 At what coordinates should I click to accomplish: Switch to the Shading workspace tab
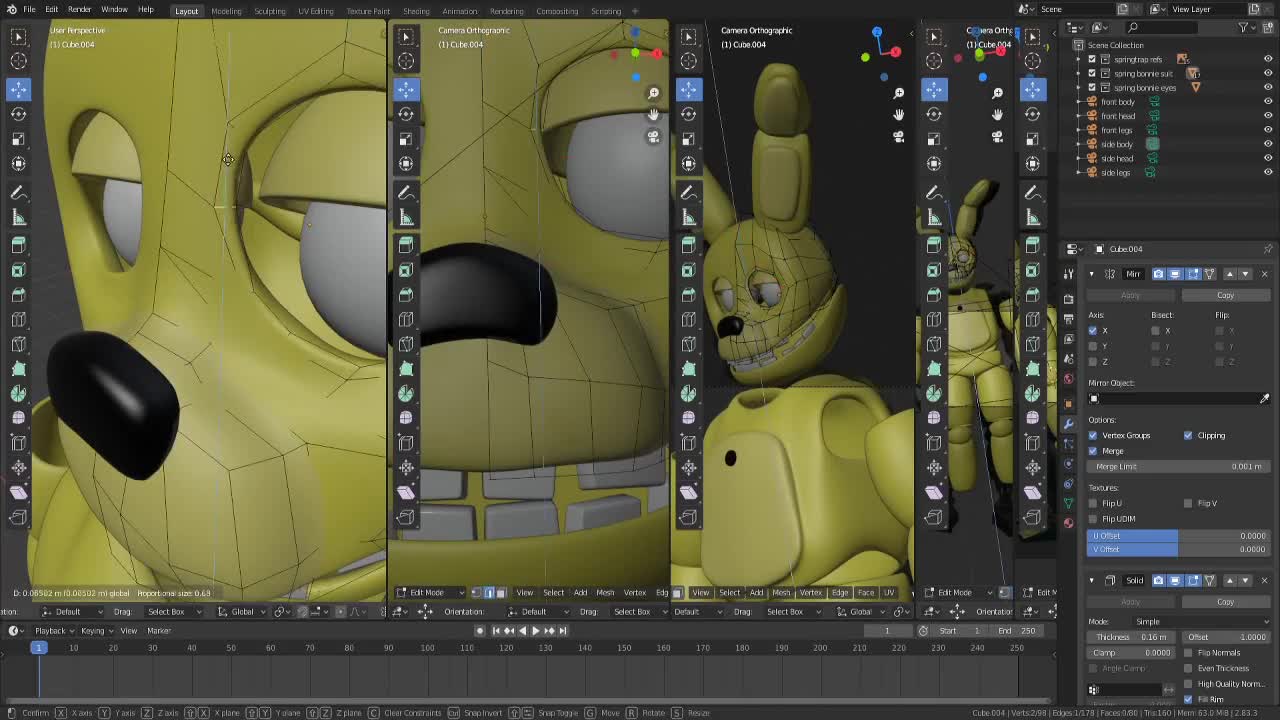click(416, 11)
